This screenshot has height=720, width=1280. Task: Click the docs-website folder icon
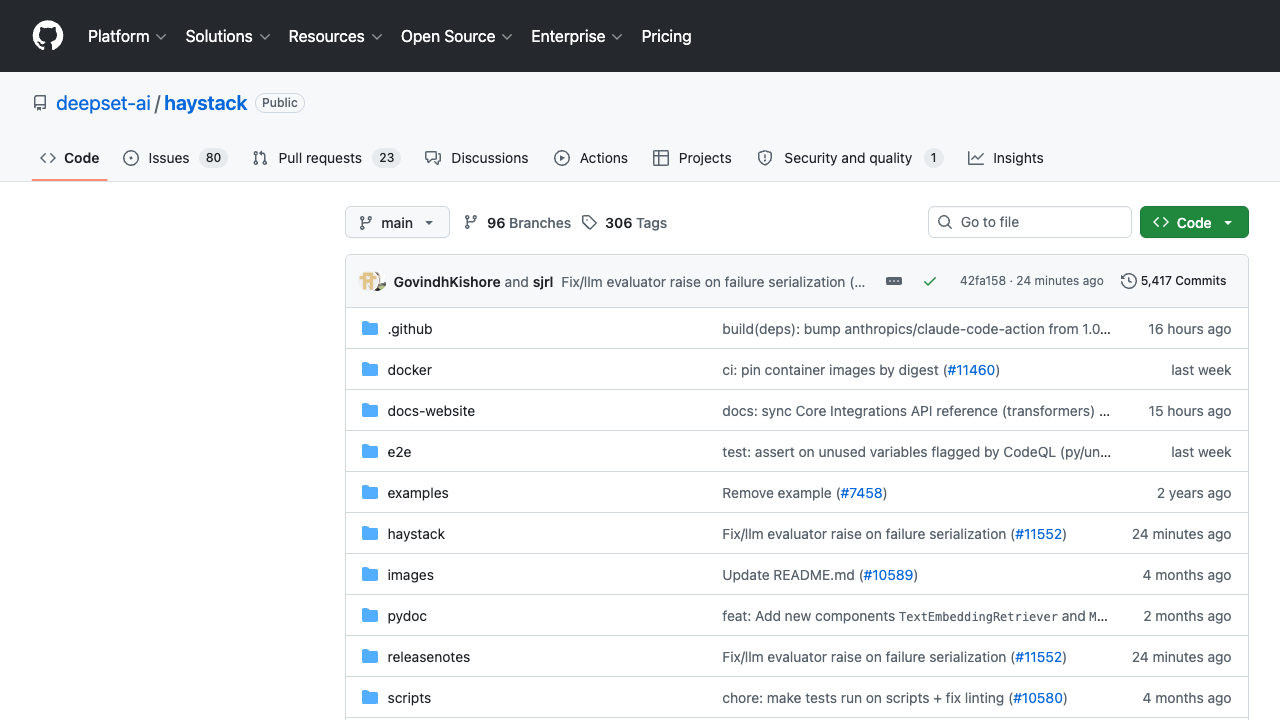[370, 411]
